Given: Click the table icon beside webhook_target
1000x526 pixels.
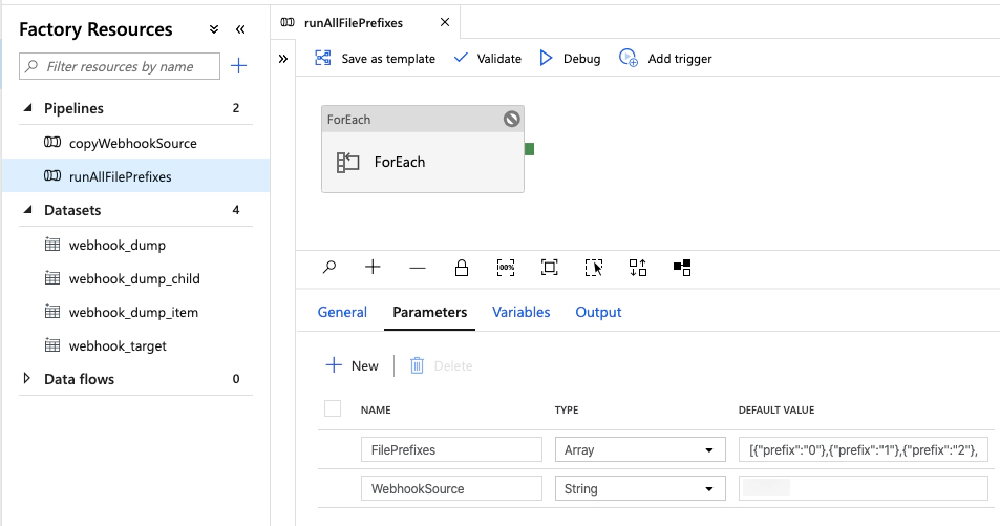Looking at the screenshot, I should point(52,345).
